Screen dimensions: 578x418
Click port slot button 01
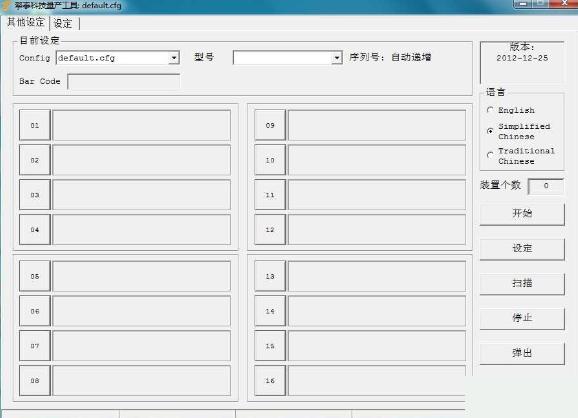point(35,125)
